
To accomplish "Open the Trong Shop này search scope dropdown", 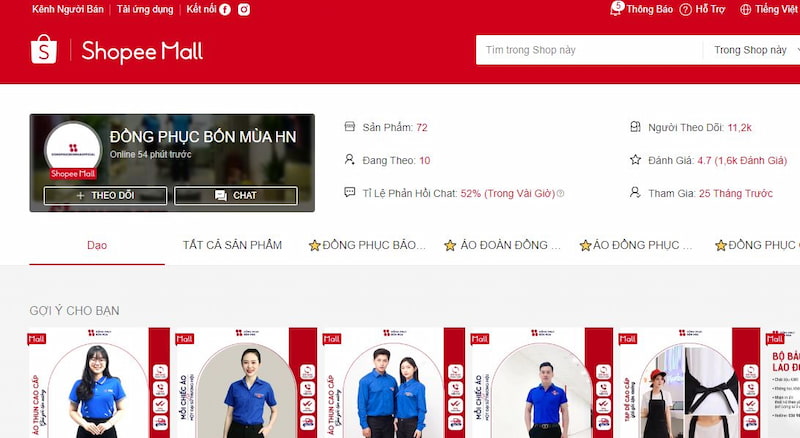I will 754,50.
